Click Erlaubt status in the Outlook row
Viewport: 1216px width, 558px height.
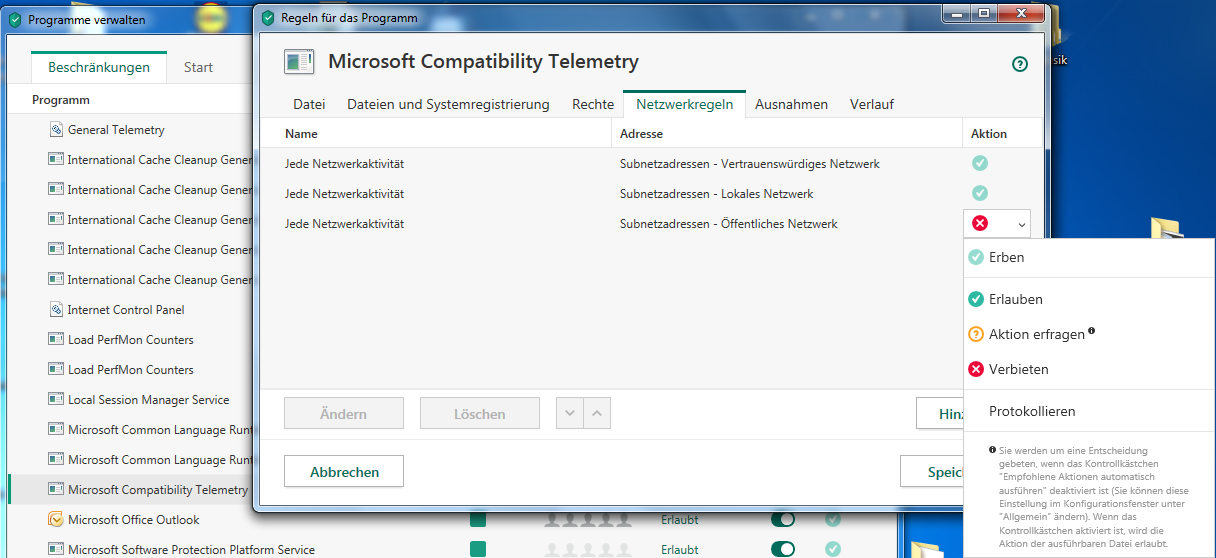tap(679, 520)
